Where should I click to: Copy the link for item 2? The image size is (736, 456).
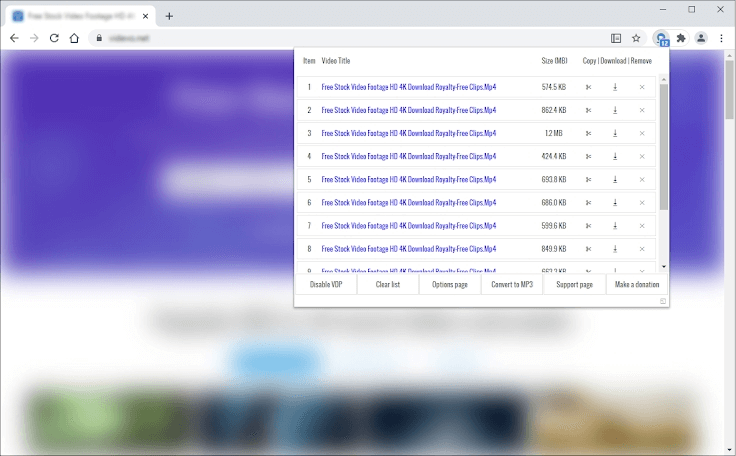(588, 110)
